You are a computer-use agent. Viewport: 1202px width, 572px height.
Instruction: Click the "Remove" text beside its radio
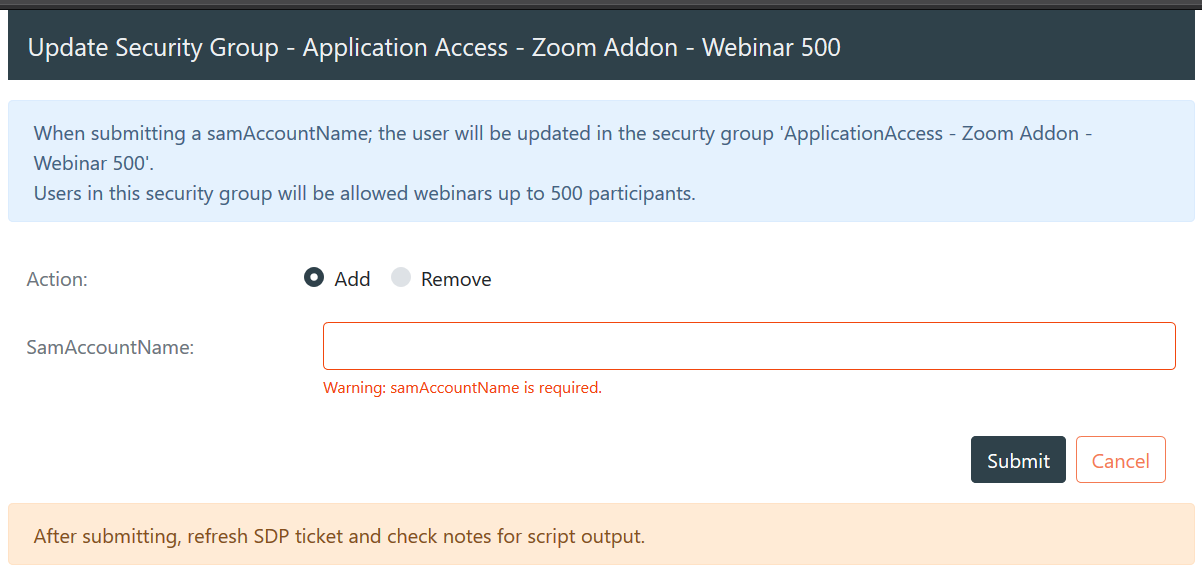456,279
